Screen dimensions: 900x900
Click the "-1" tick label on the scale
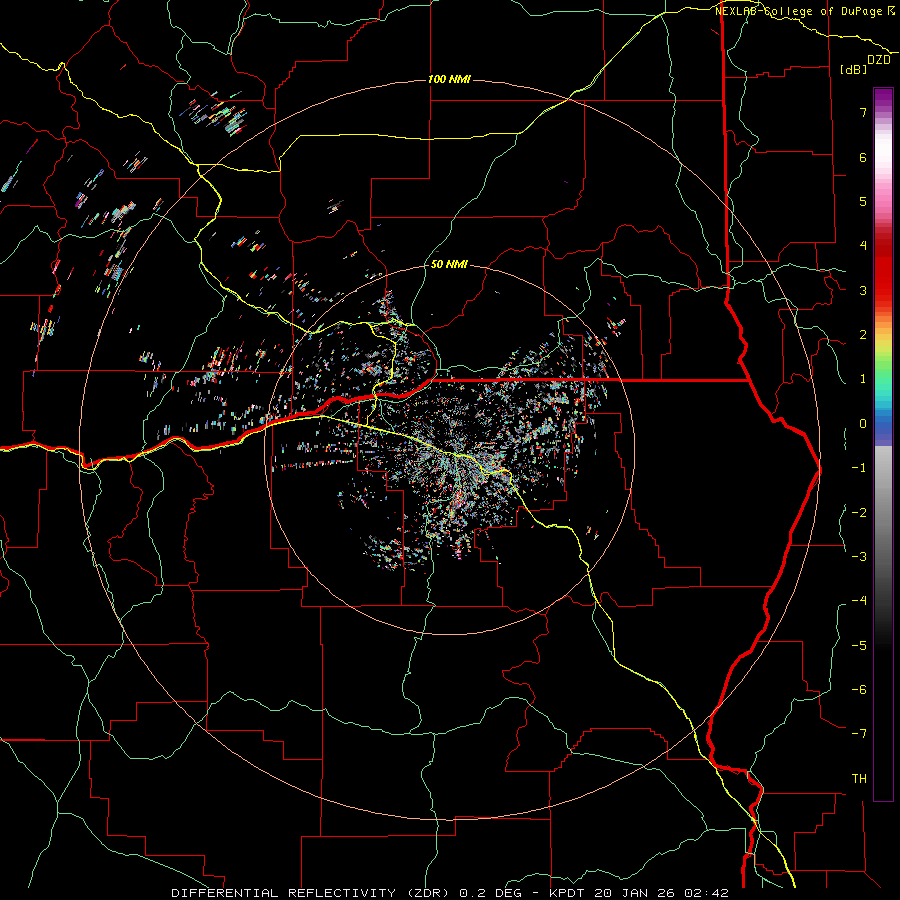pos(859,468)
